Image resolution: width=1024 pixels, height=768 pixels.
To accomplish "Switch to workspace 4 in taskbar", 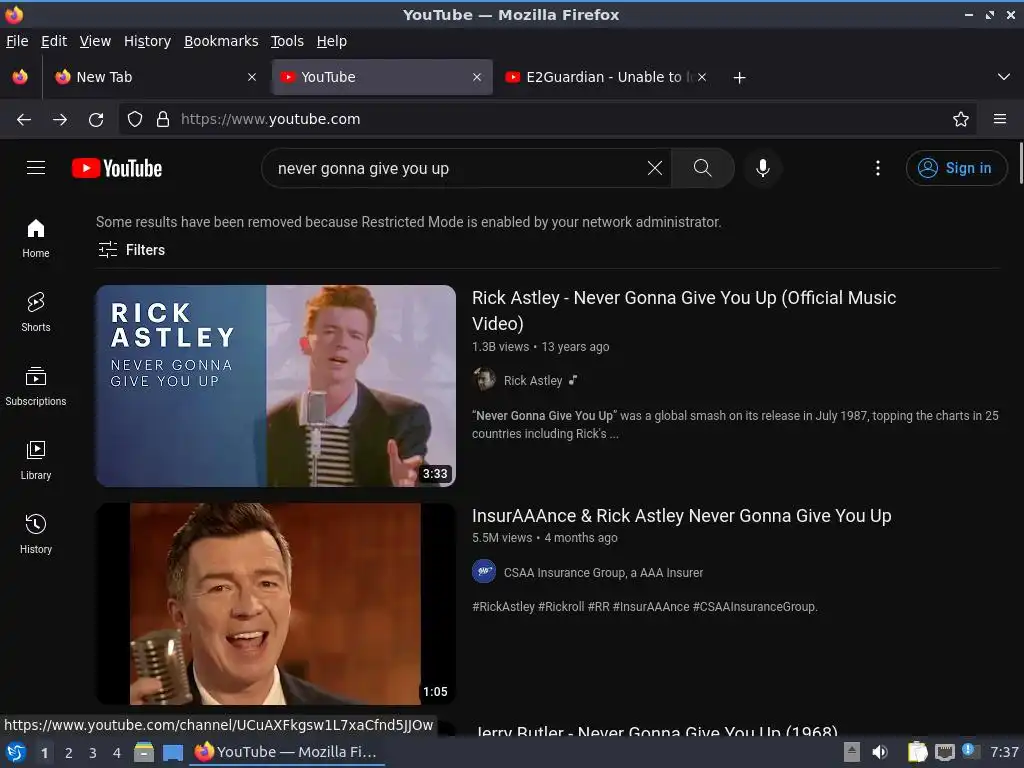I will 117,753.
